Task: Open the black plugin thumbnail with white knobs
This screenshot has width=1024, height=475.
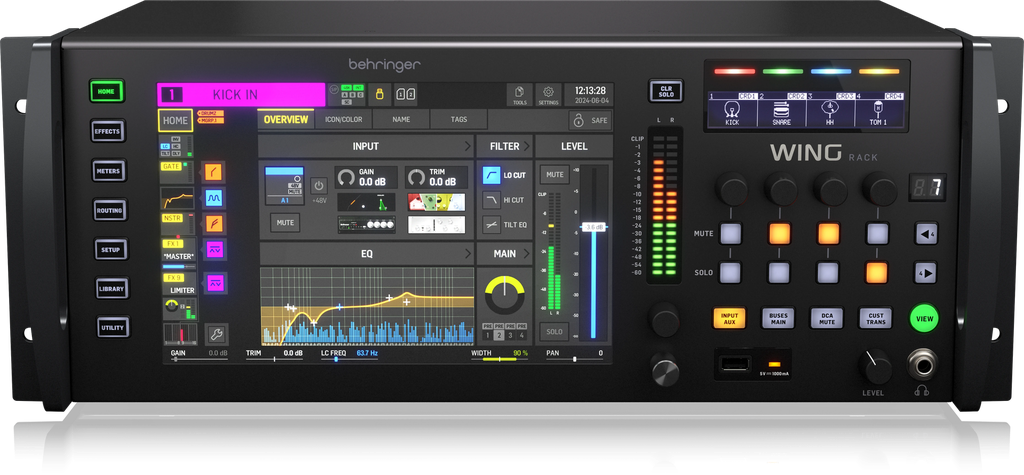Action: coord(366,224)
